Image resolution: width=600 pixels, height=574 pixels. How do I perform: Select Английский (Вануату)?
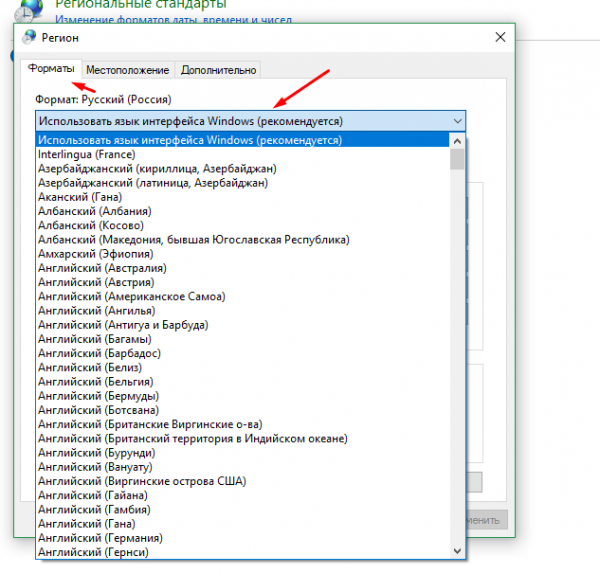pyautogui.click(x=243, y=467)
